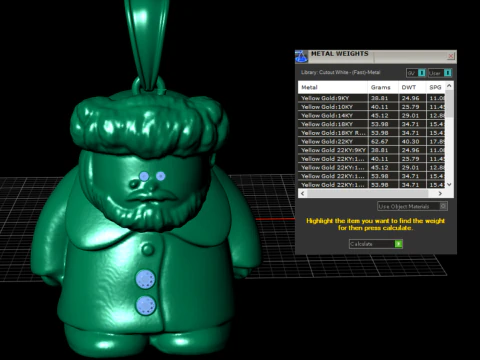Viewport: 480px width, 360px height.
Task: Click SPG value of Yellow Gold:22KY
Action: pos(437,141)
